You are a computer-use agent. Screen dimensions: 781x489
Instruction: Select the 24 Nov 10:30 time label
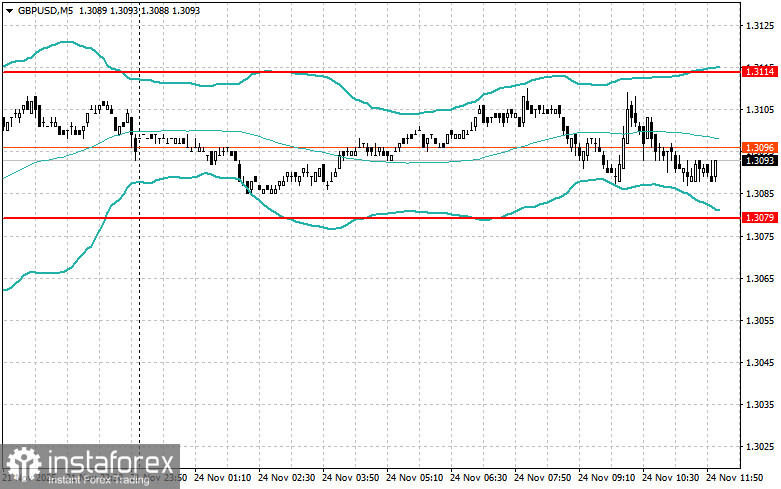coord(670,478)
